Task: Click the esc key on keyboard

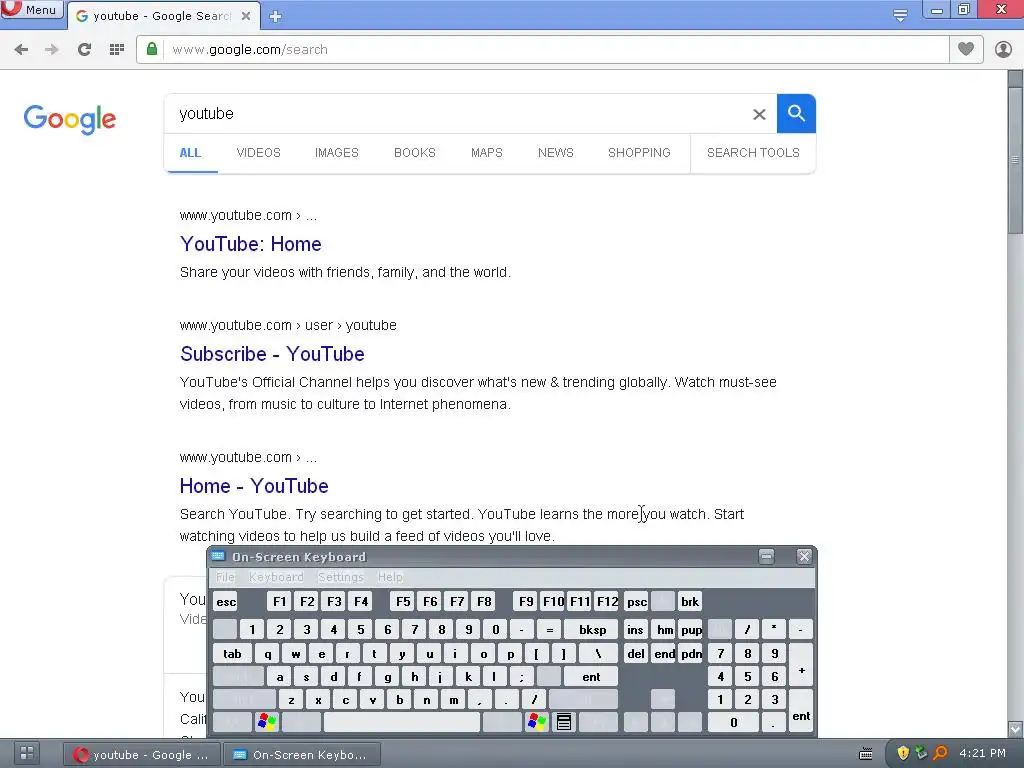Action: pyautogui.click(x=226, y=601)
